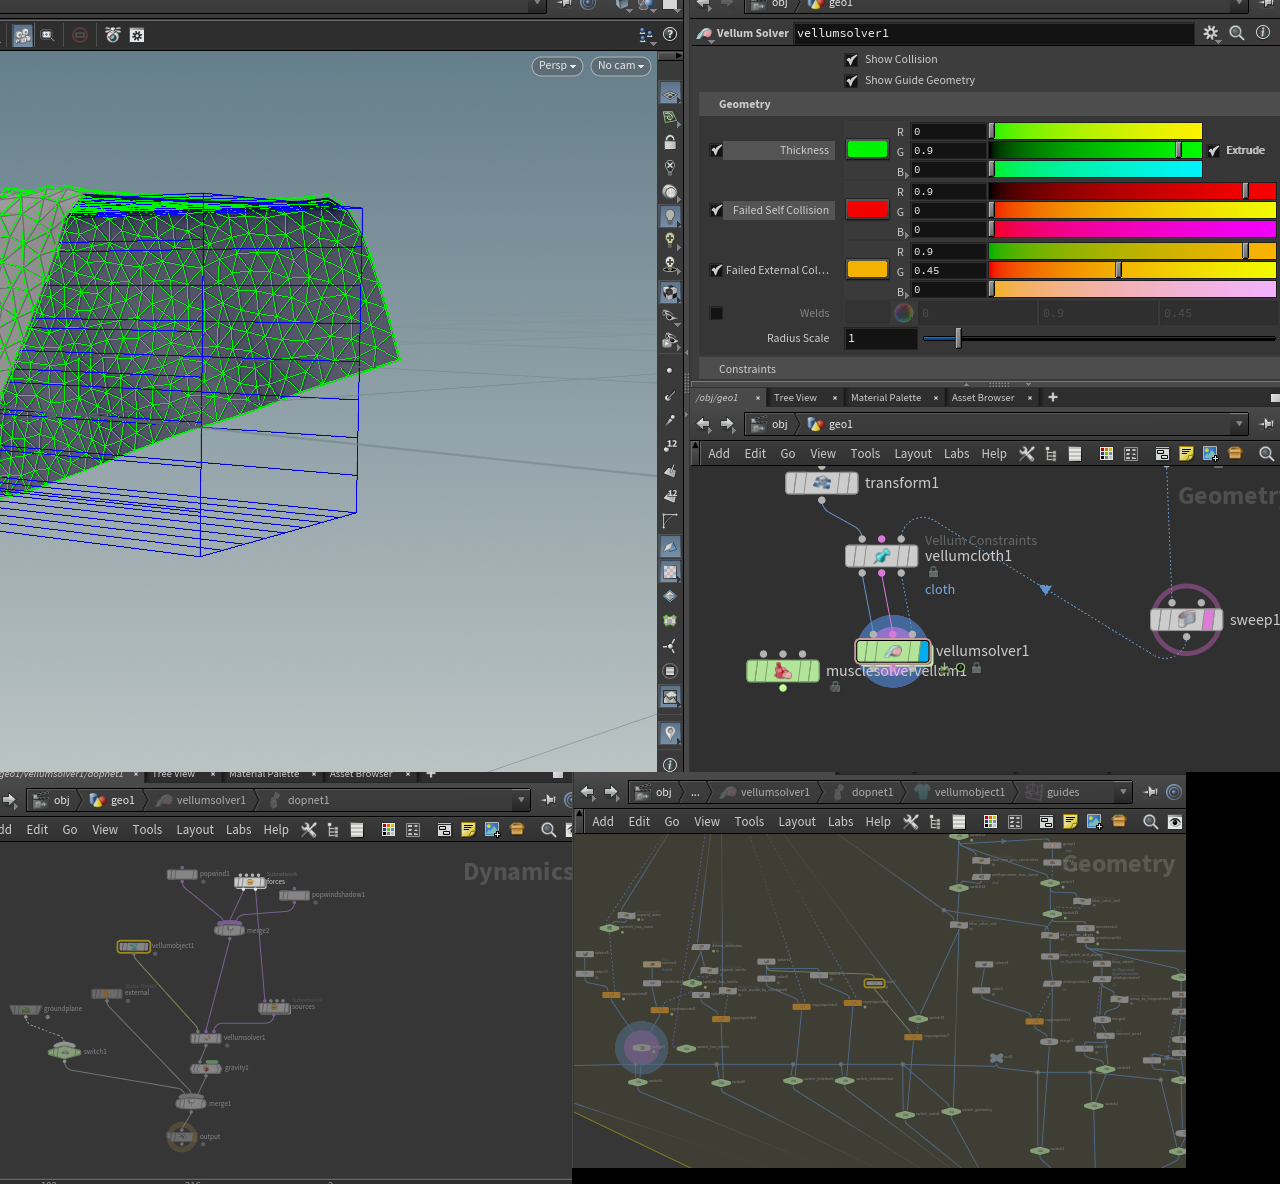The height and width of the screenshot is (1184, 1280).
Task: Uncheck the Extrude option
Action: click(x=1214, y=151)
